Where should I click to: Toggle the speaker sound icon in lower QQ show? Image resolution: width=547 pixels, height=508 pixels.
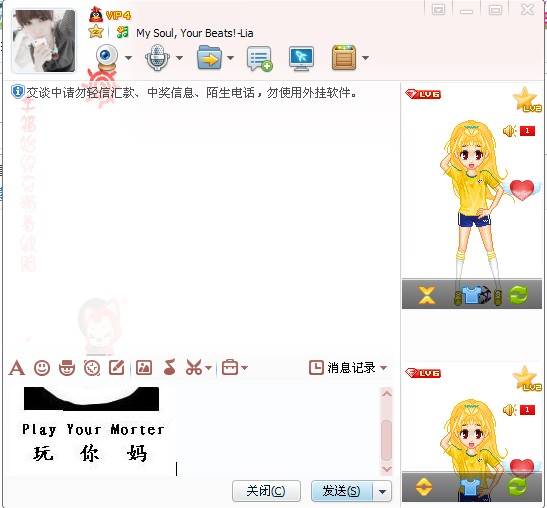coord(510,410)
